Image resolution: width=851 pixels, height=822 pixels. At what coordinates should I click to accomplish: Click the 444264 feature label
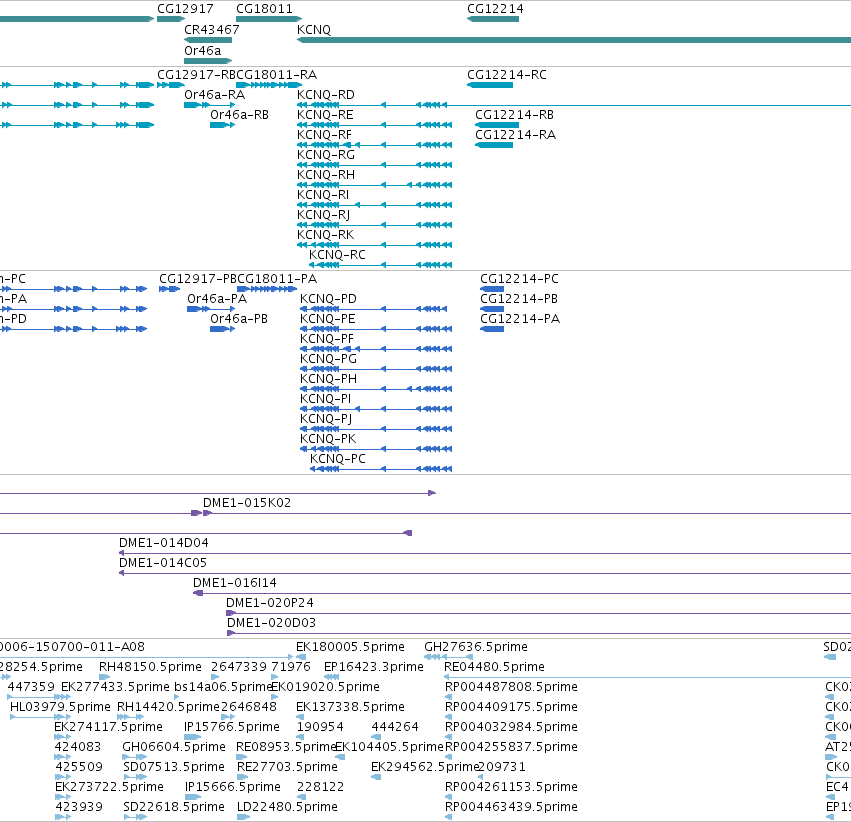[x=395, y=727]
